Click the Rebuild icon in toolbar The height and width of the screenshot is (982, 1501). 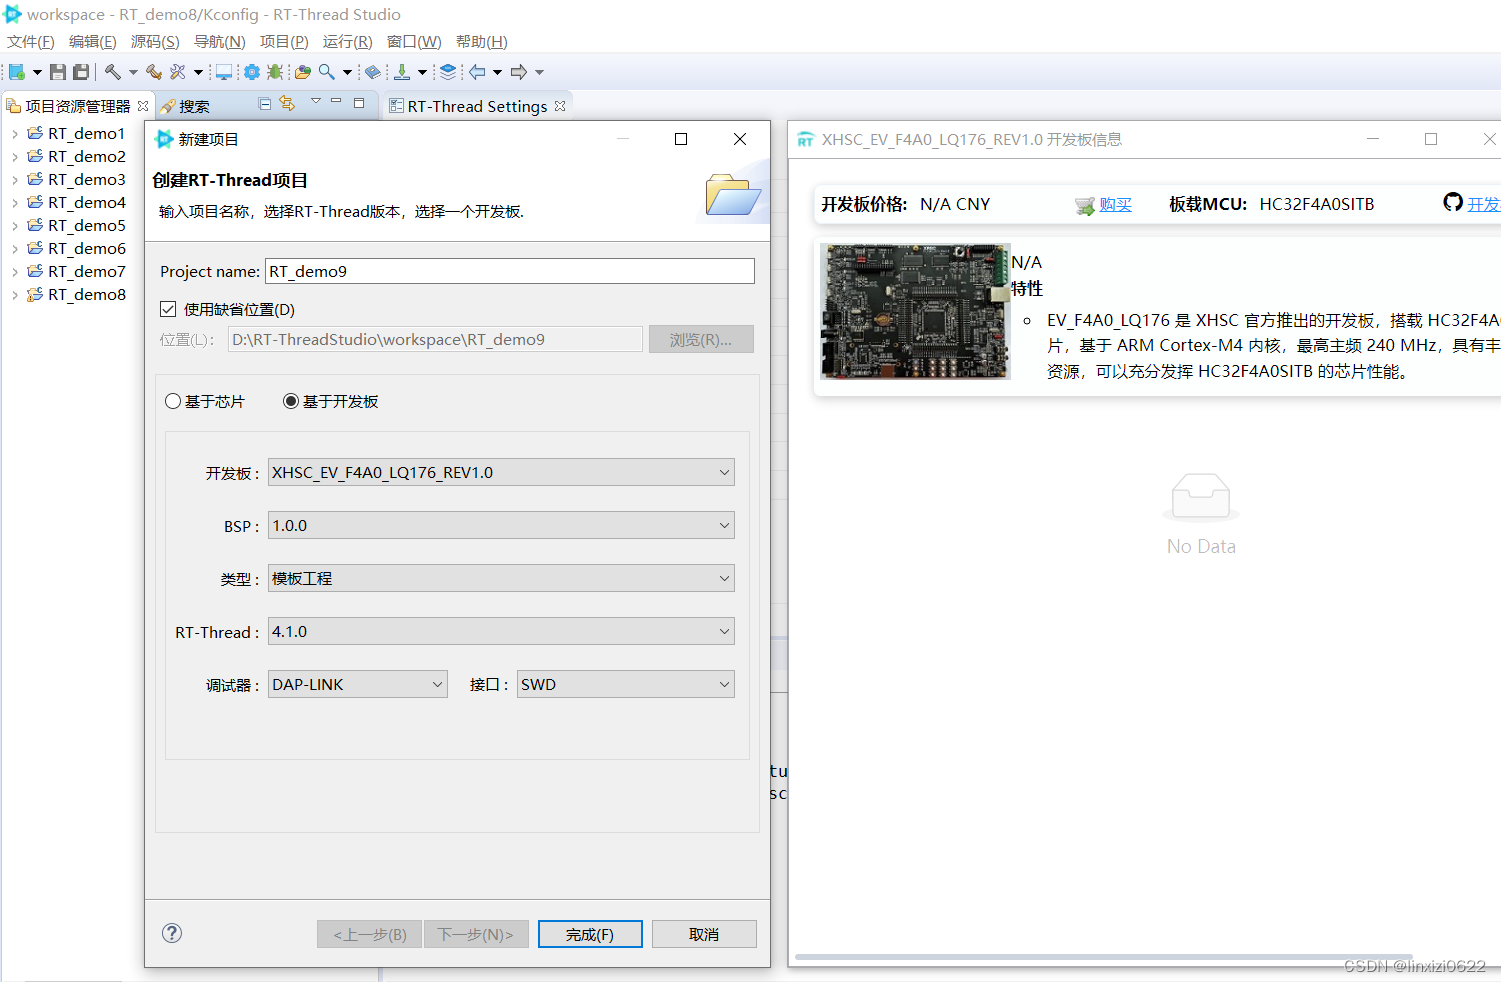coord(154,72)
